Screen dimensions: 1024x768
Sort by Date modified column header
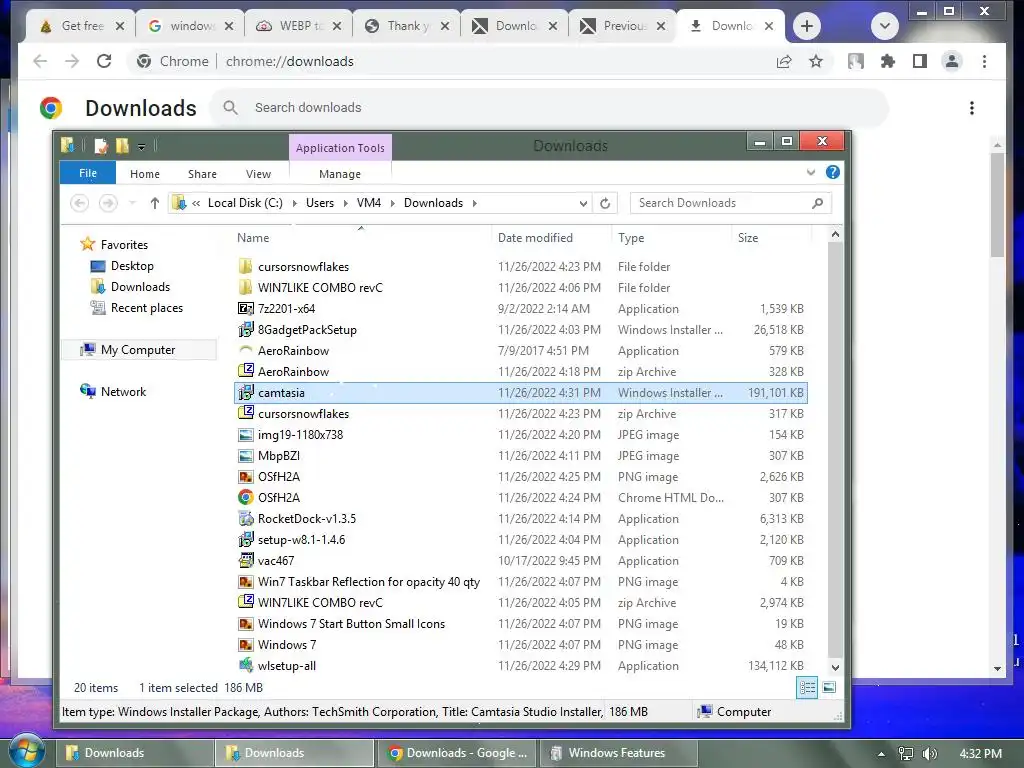(x=535, y=238)
